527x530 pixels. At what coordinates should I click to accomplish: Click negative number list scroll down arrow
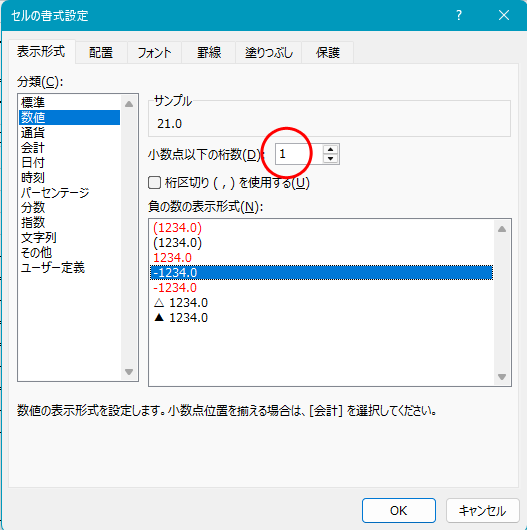(x=502, y=377)
